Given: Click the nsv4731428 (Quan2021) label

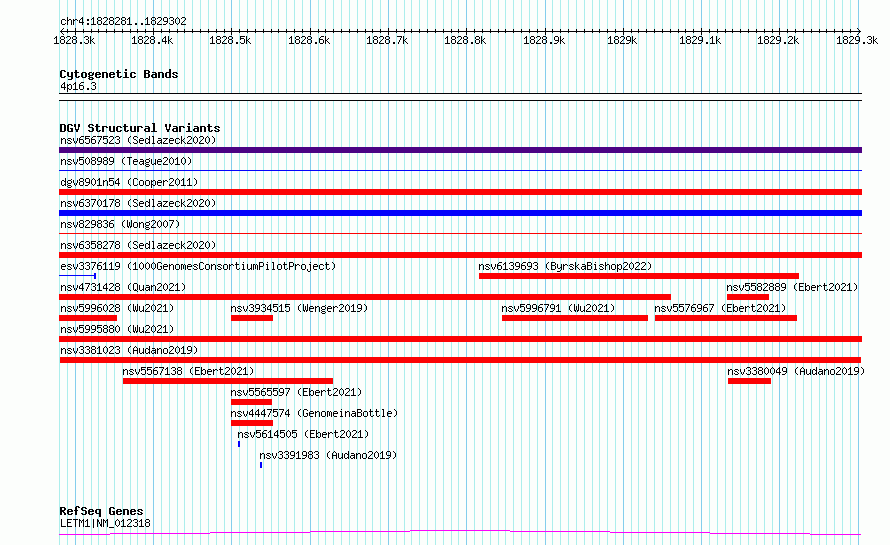Looking at the screenshot, I should click(123, 287).
